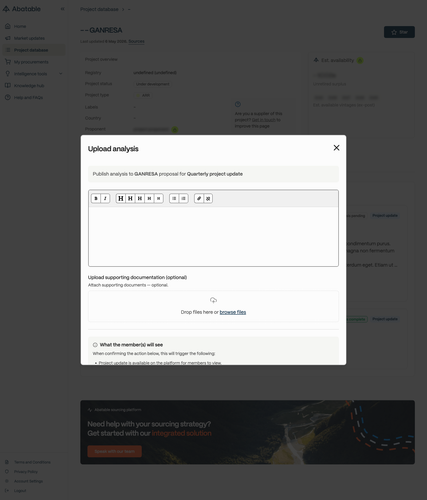Apply the fourth heading (H4) style

click(149, 199)
